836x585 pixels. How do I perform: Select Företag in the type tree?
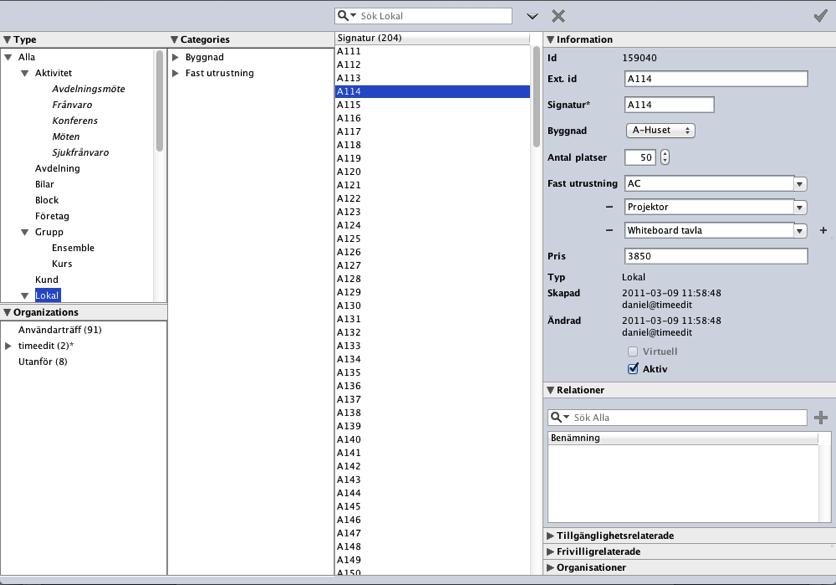click(52, 217)
